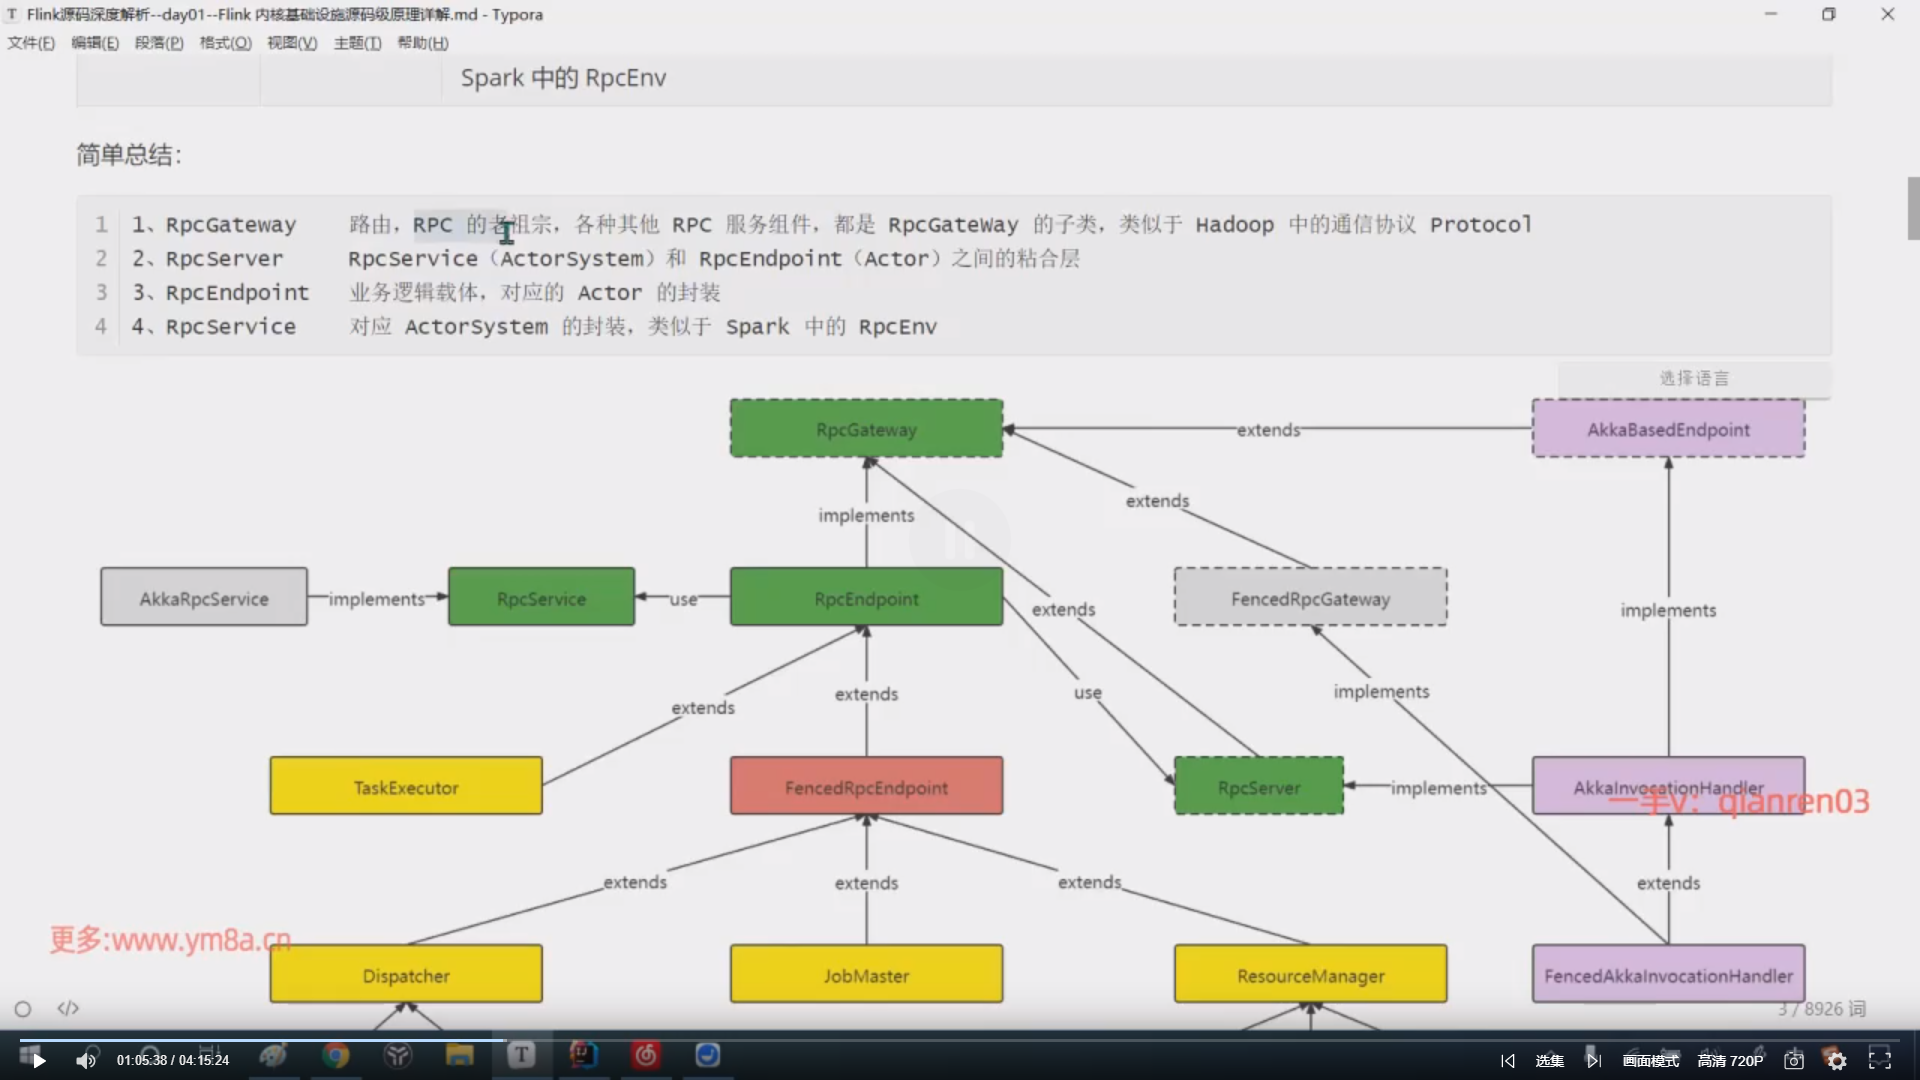Screen dimensions: 1920x1080
Task: Mute the video volume speaker icon
Action: pyautogui.click(x=86, y=1060)
